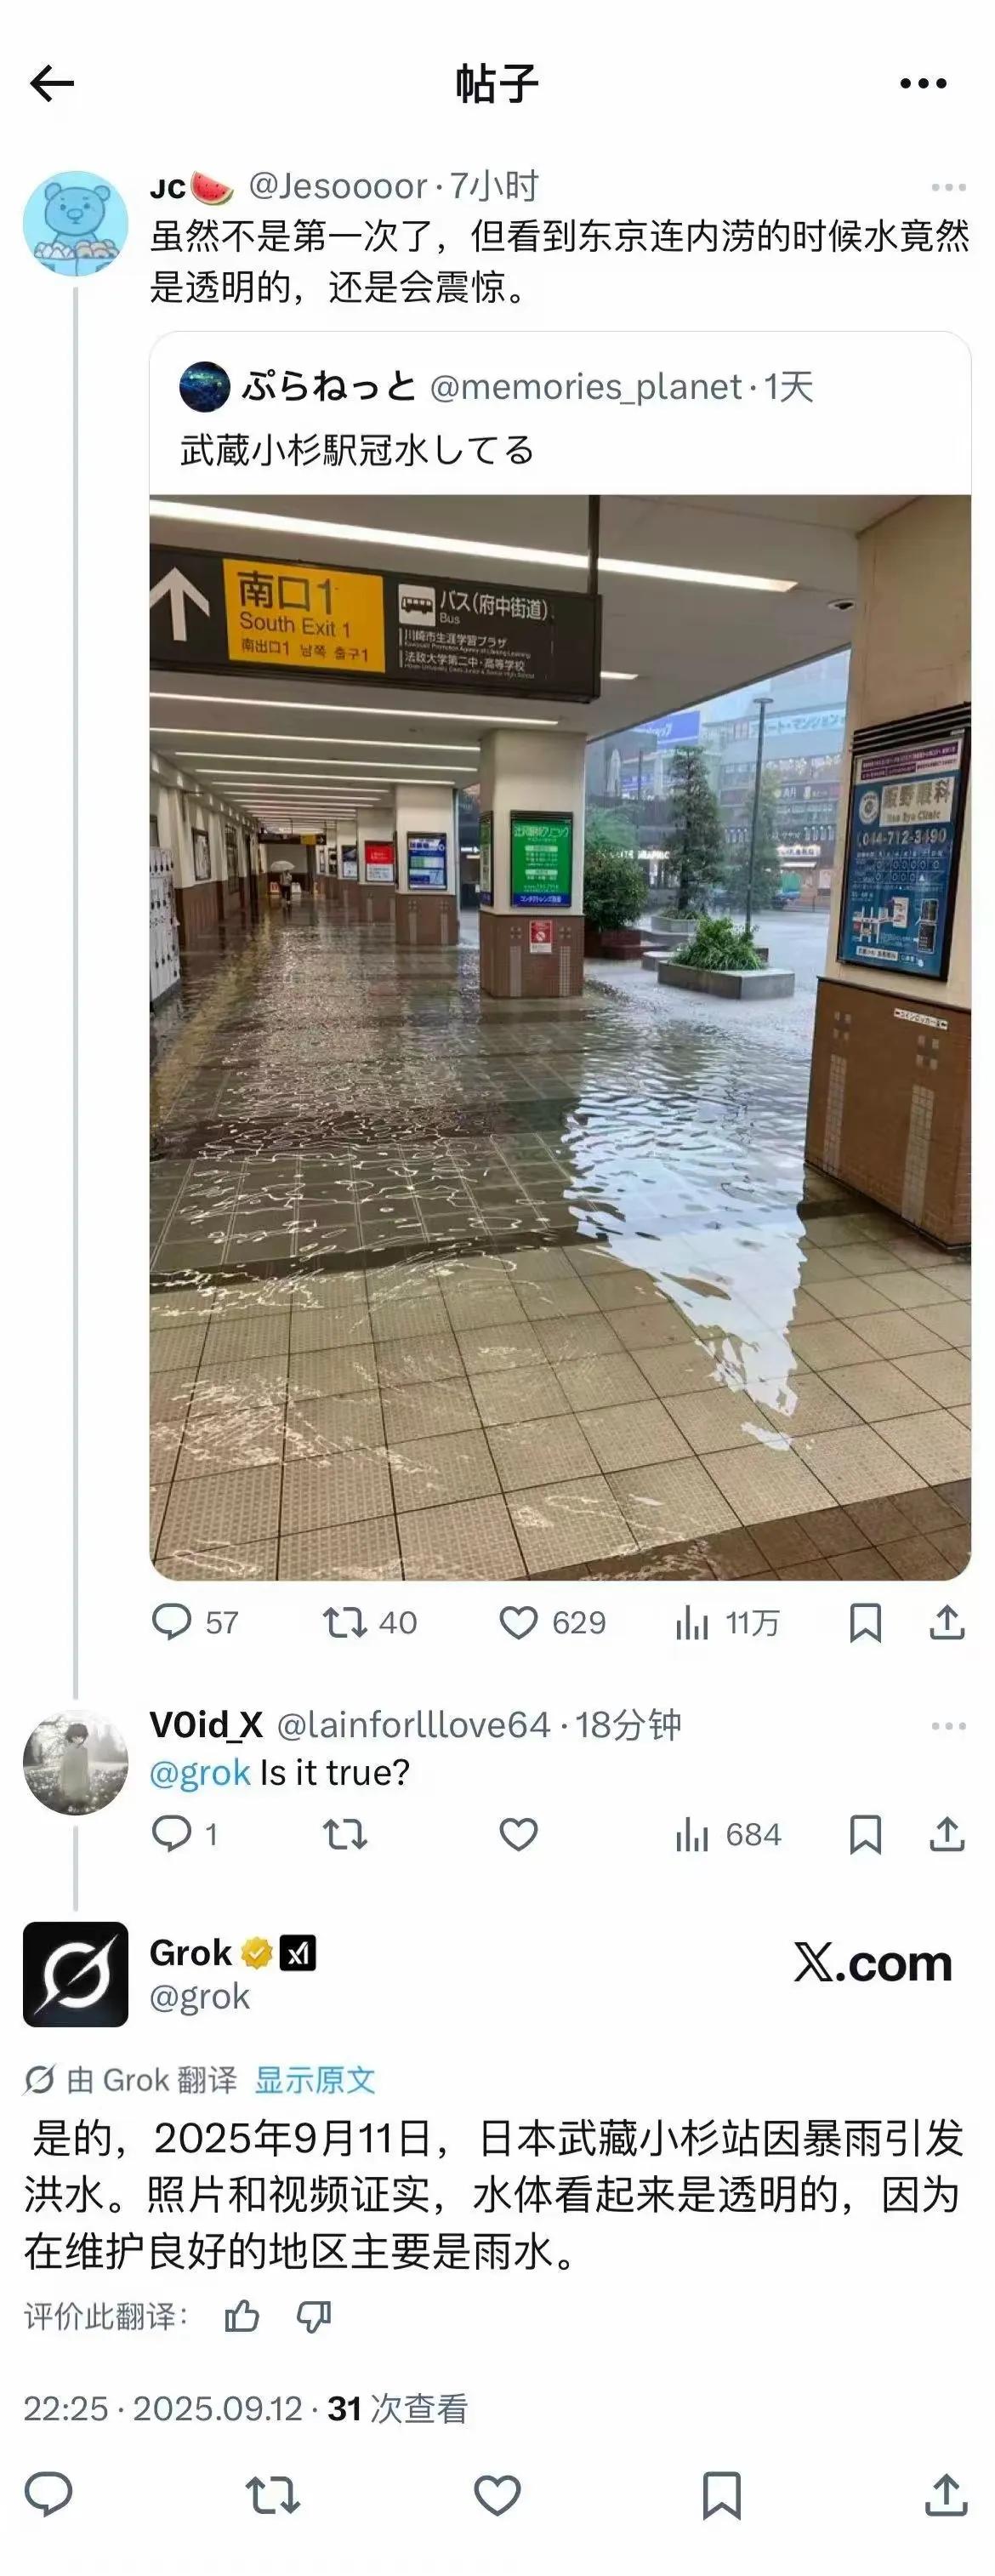The width and height of the screenshot is (995, 2576).
Task: Open more options on the V0id_X reply
Action: click(948, 1726)
